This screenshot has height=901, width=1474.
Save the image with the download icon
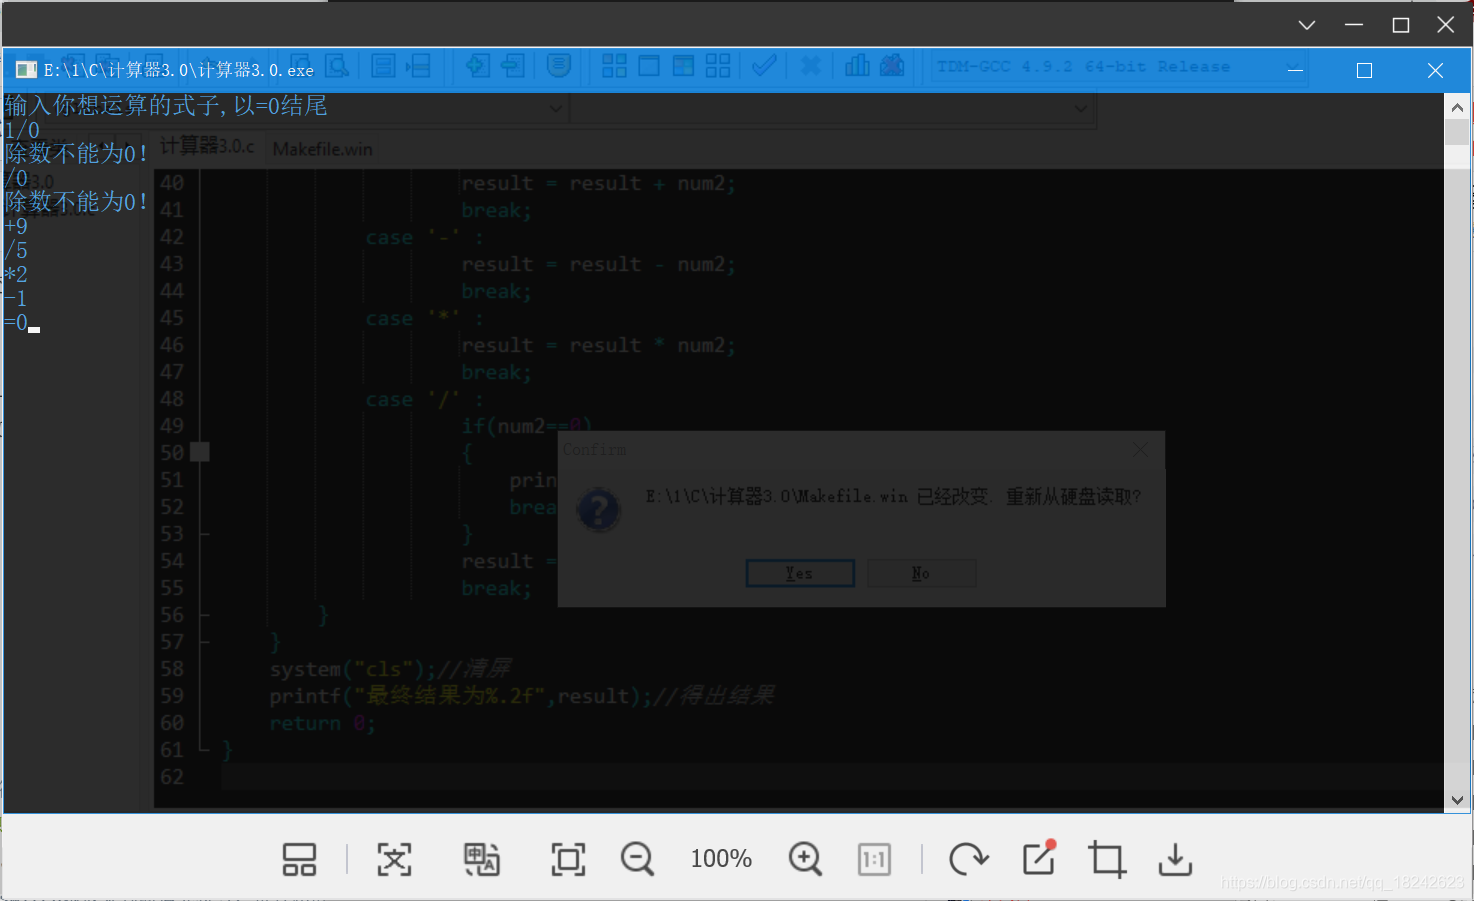tap(1174, 858)
